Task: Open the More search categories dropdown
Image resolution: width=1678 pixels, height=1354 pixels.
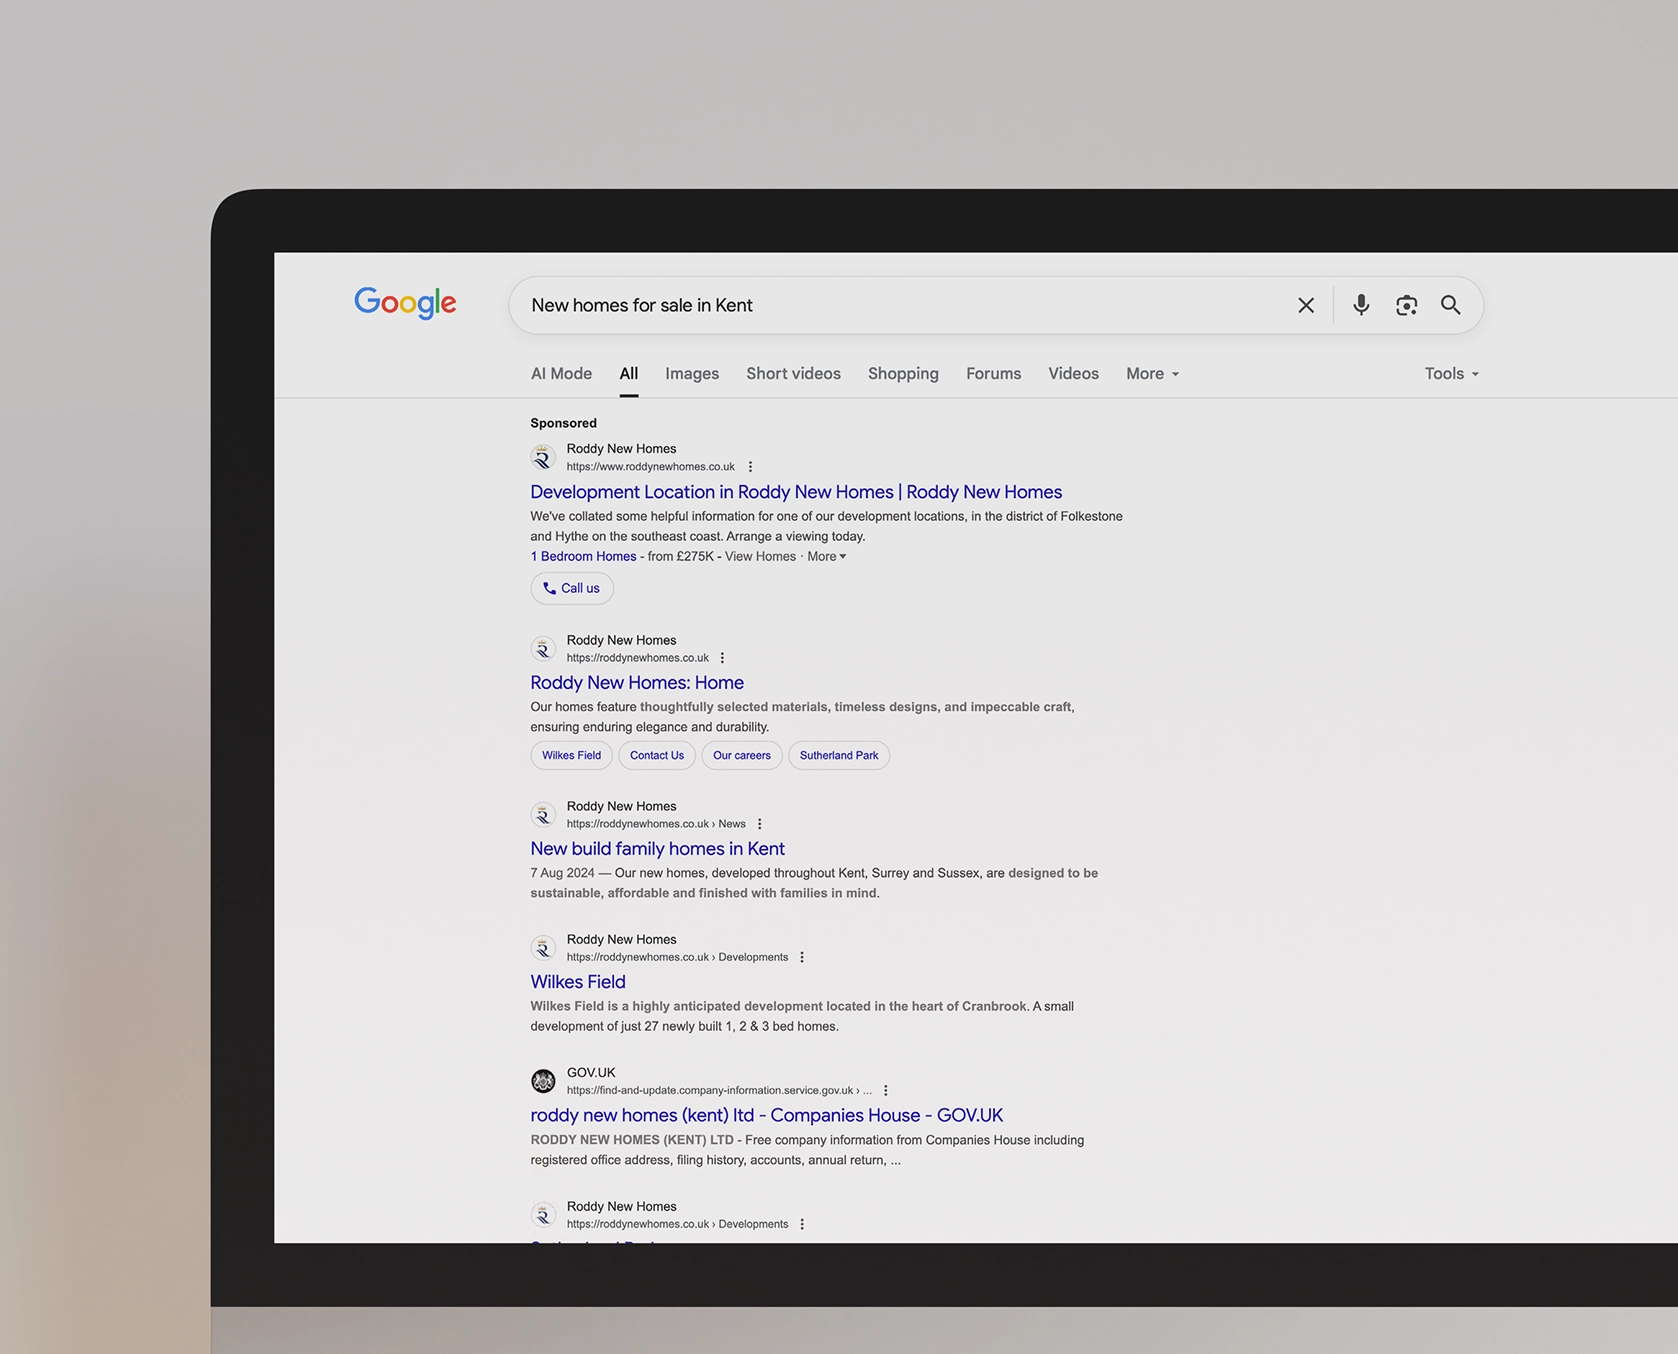Action: coord(1151,373)
